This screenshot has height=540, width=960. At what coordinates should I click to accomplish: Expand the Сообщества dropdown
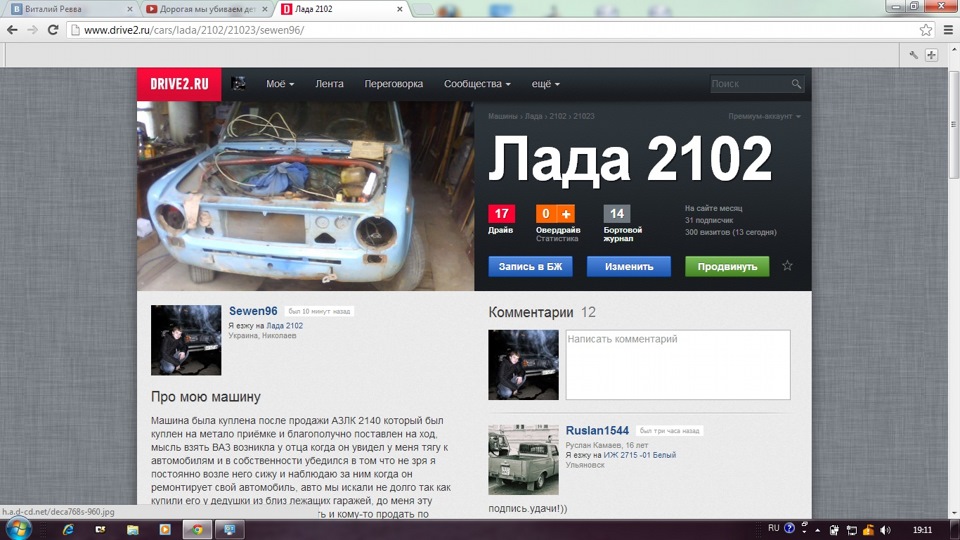(477, 84)
